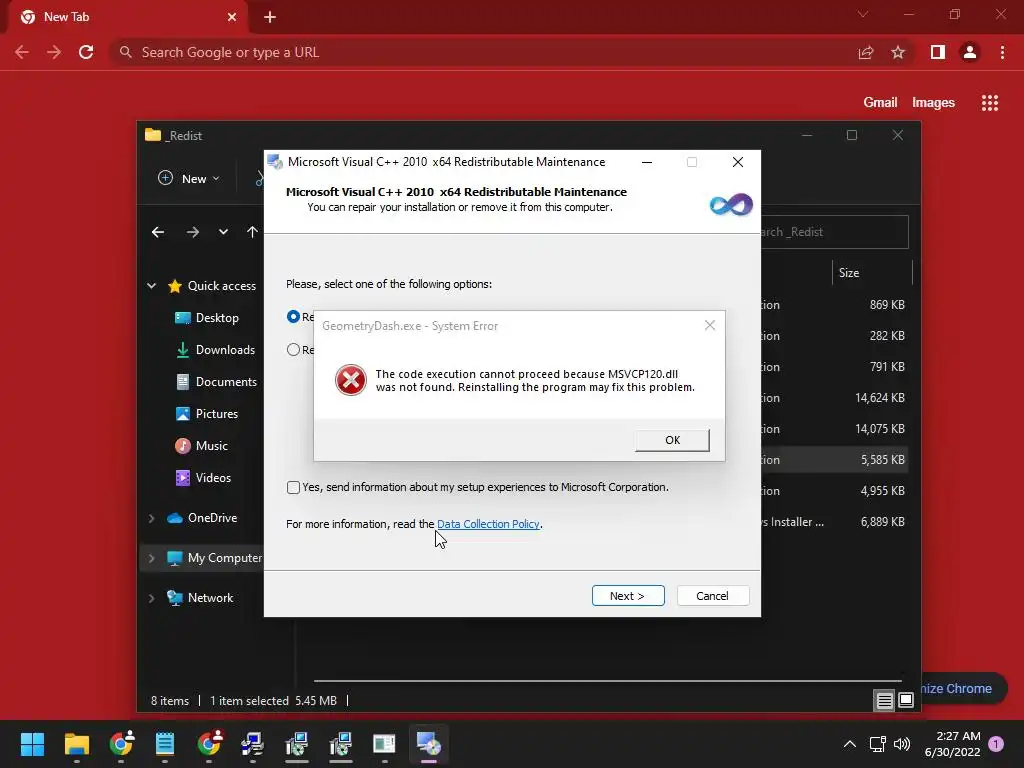Bookmark this tab with the star icon
The height and width of the screenshot is (768, 1024).
[898, 52]
